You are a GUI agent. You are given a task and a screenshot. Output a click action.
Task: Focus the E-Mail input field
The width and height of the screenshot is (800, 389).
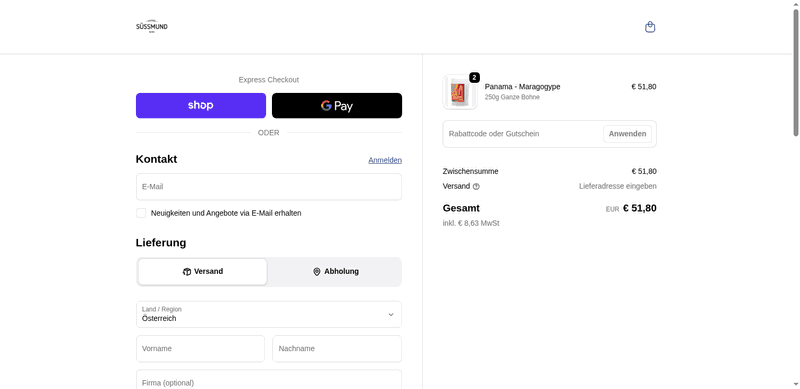pyautogui.click(x=269, y=187)
